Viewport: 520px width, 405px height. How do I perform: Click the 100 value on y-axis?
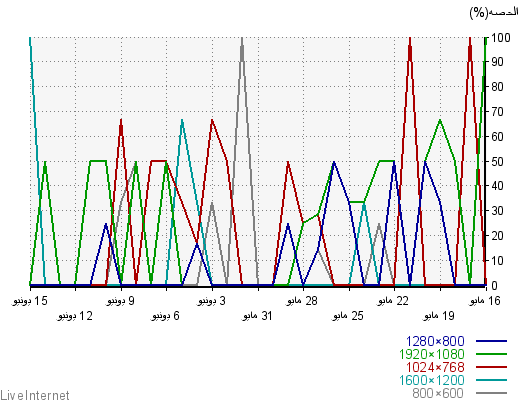[501, 38]
